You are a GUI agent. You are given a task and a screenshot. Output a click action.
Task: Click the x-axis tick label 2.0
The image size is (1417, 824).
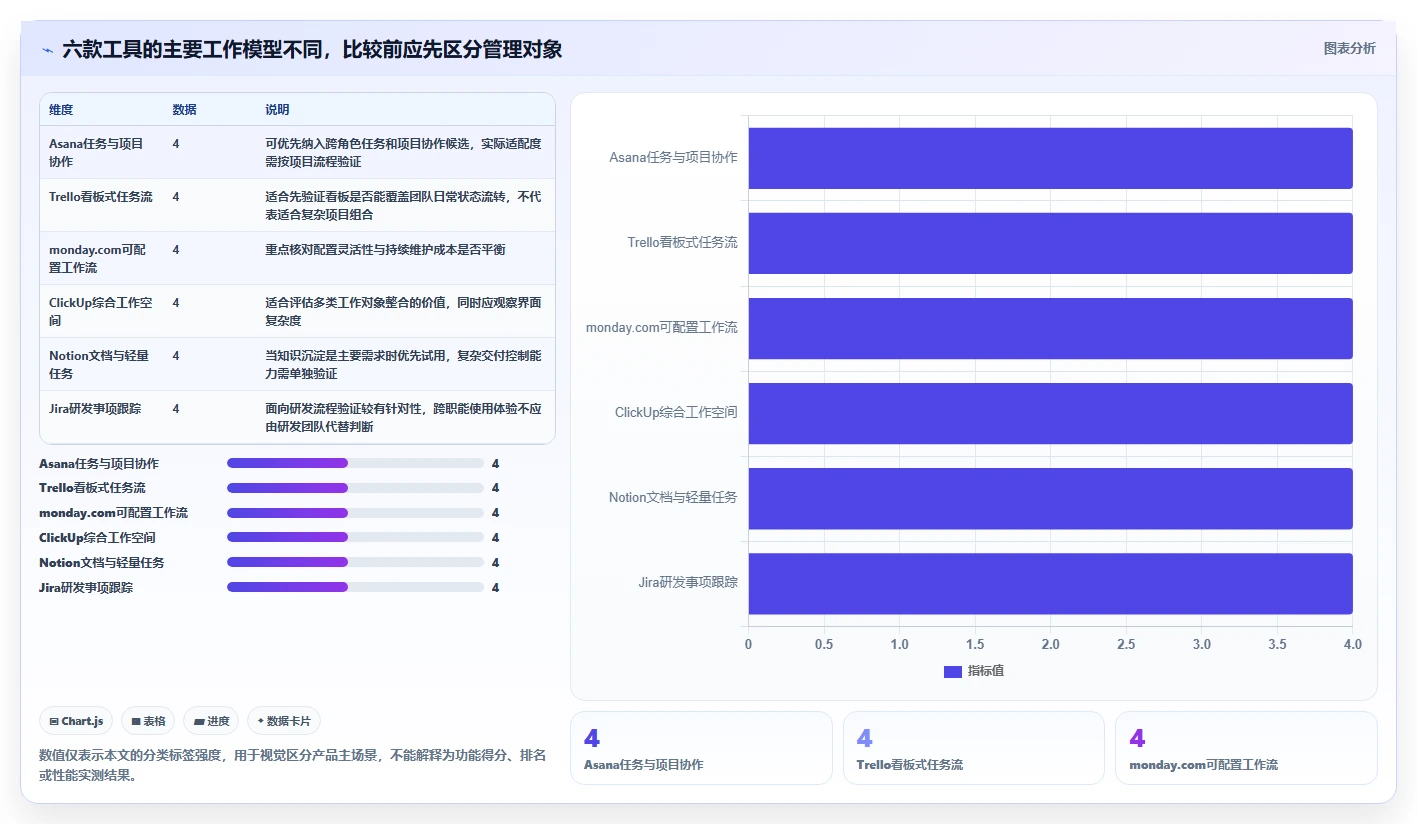pos(1050,645)
